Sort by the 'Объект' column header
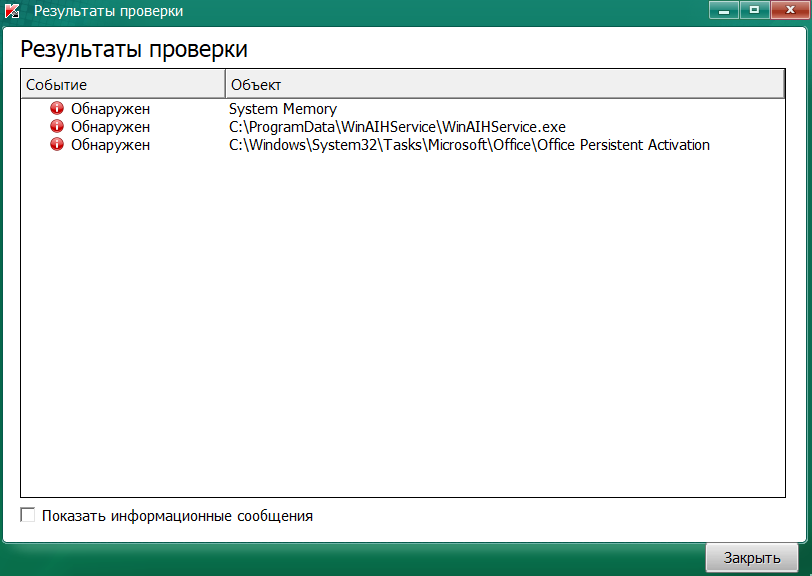Screen dimensions: 812x576 (505, 84)
